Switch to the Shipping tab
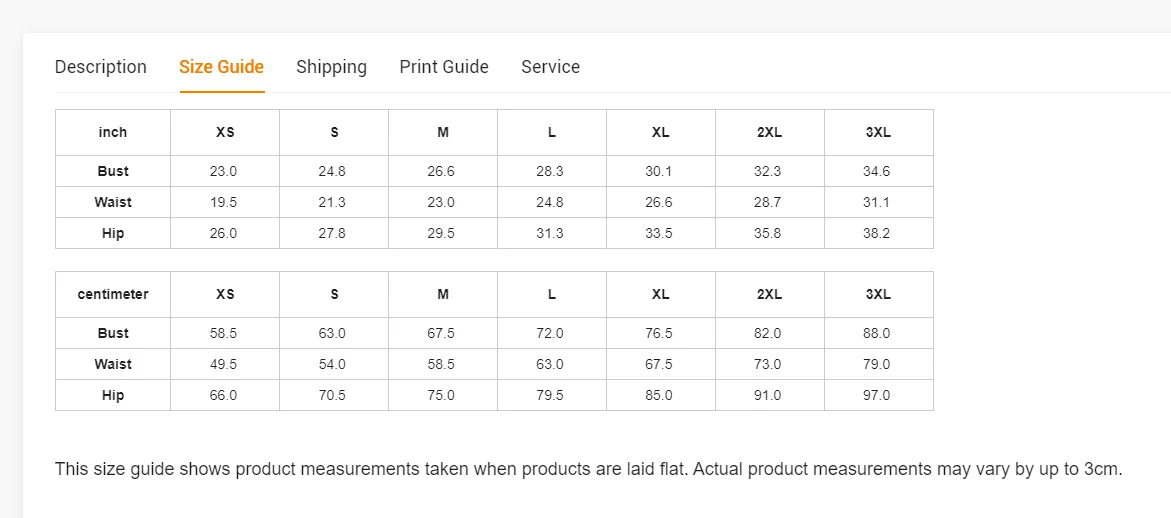This screenshot has height=518, width=1171. pos(332,67)
